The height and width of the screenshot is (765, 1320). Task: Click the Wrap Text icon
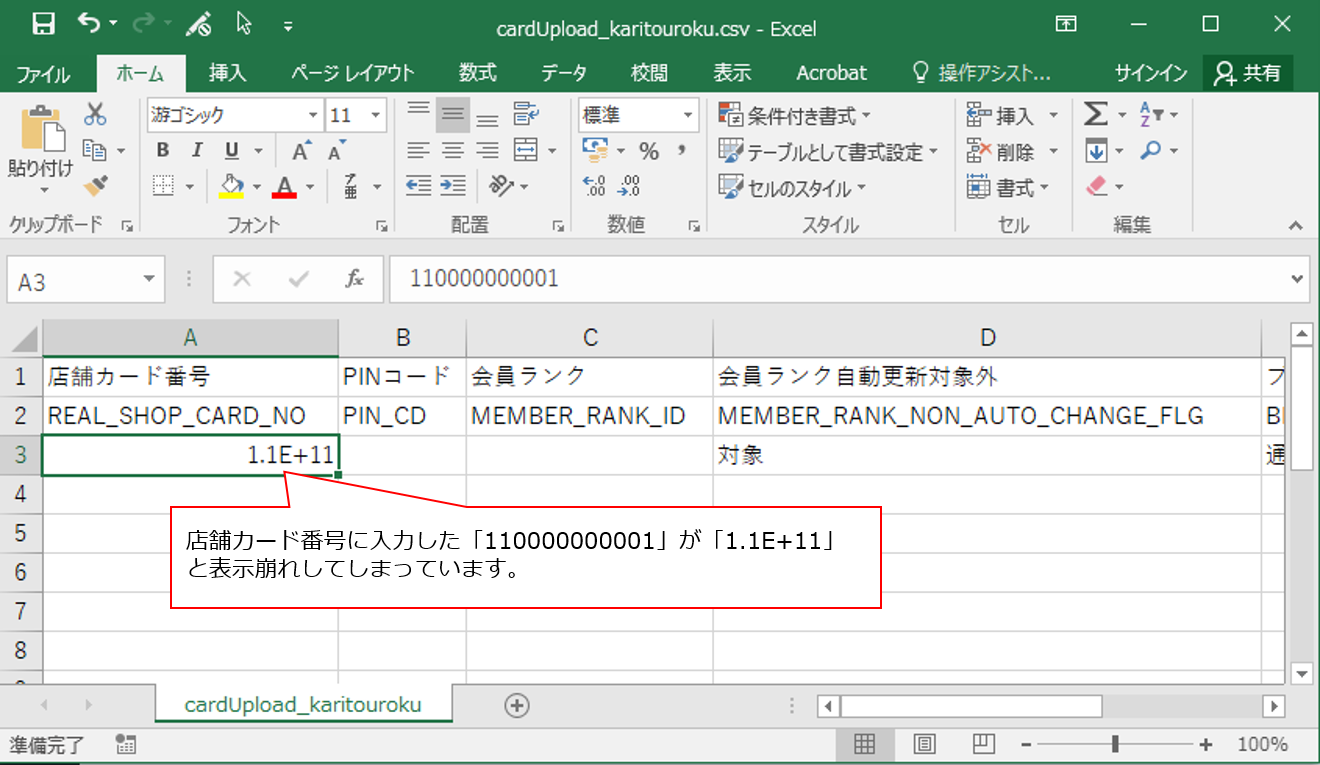(x=526, y=114)
